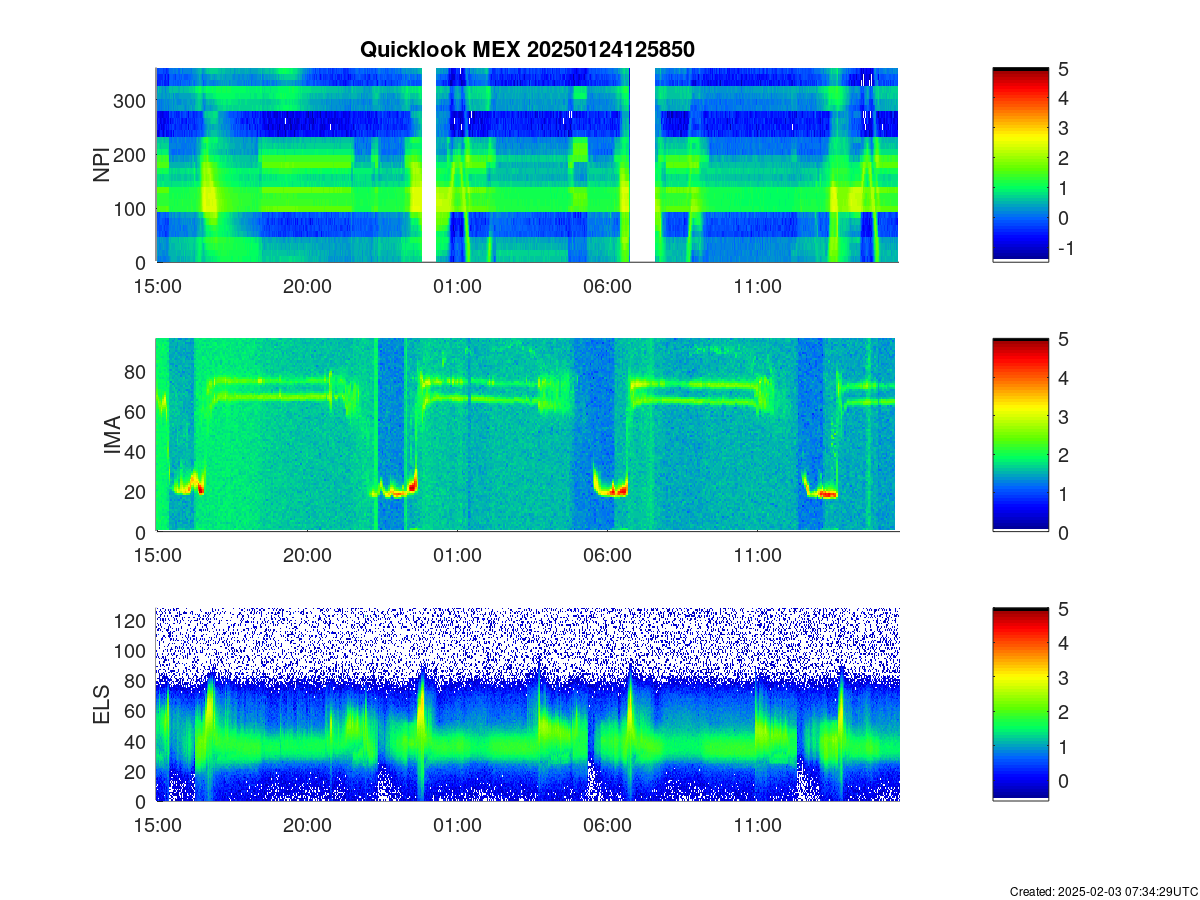Click the IMA spectrogram plot area

(527, 435)
